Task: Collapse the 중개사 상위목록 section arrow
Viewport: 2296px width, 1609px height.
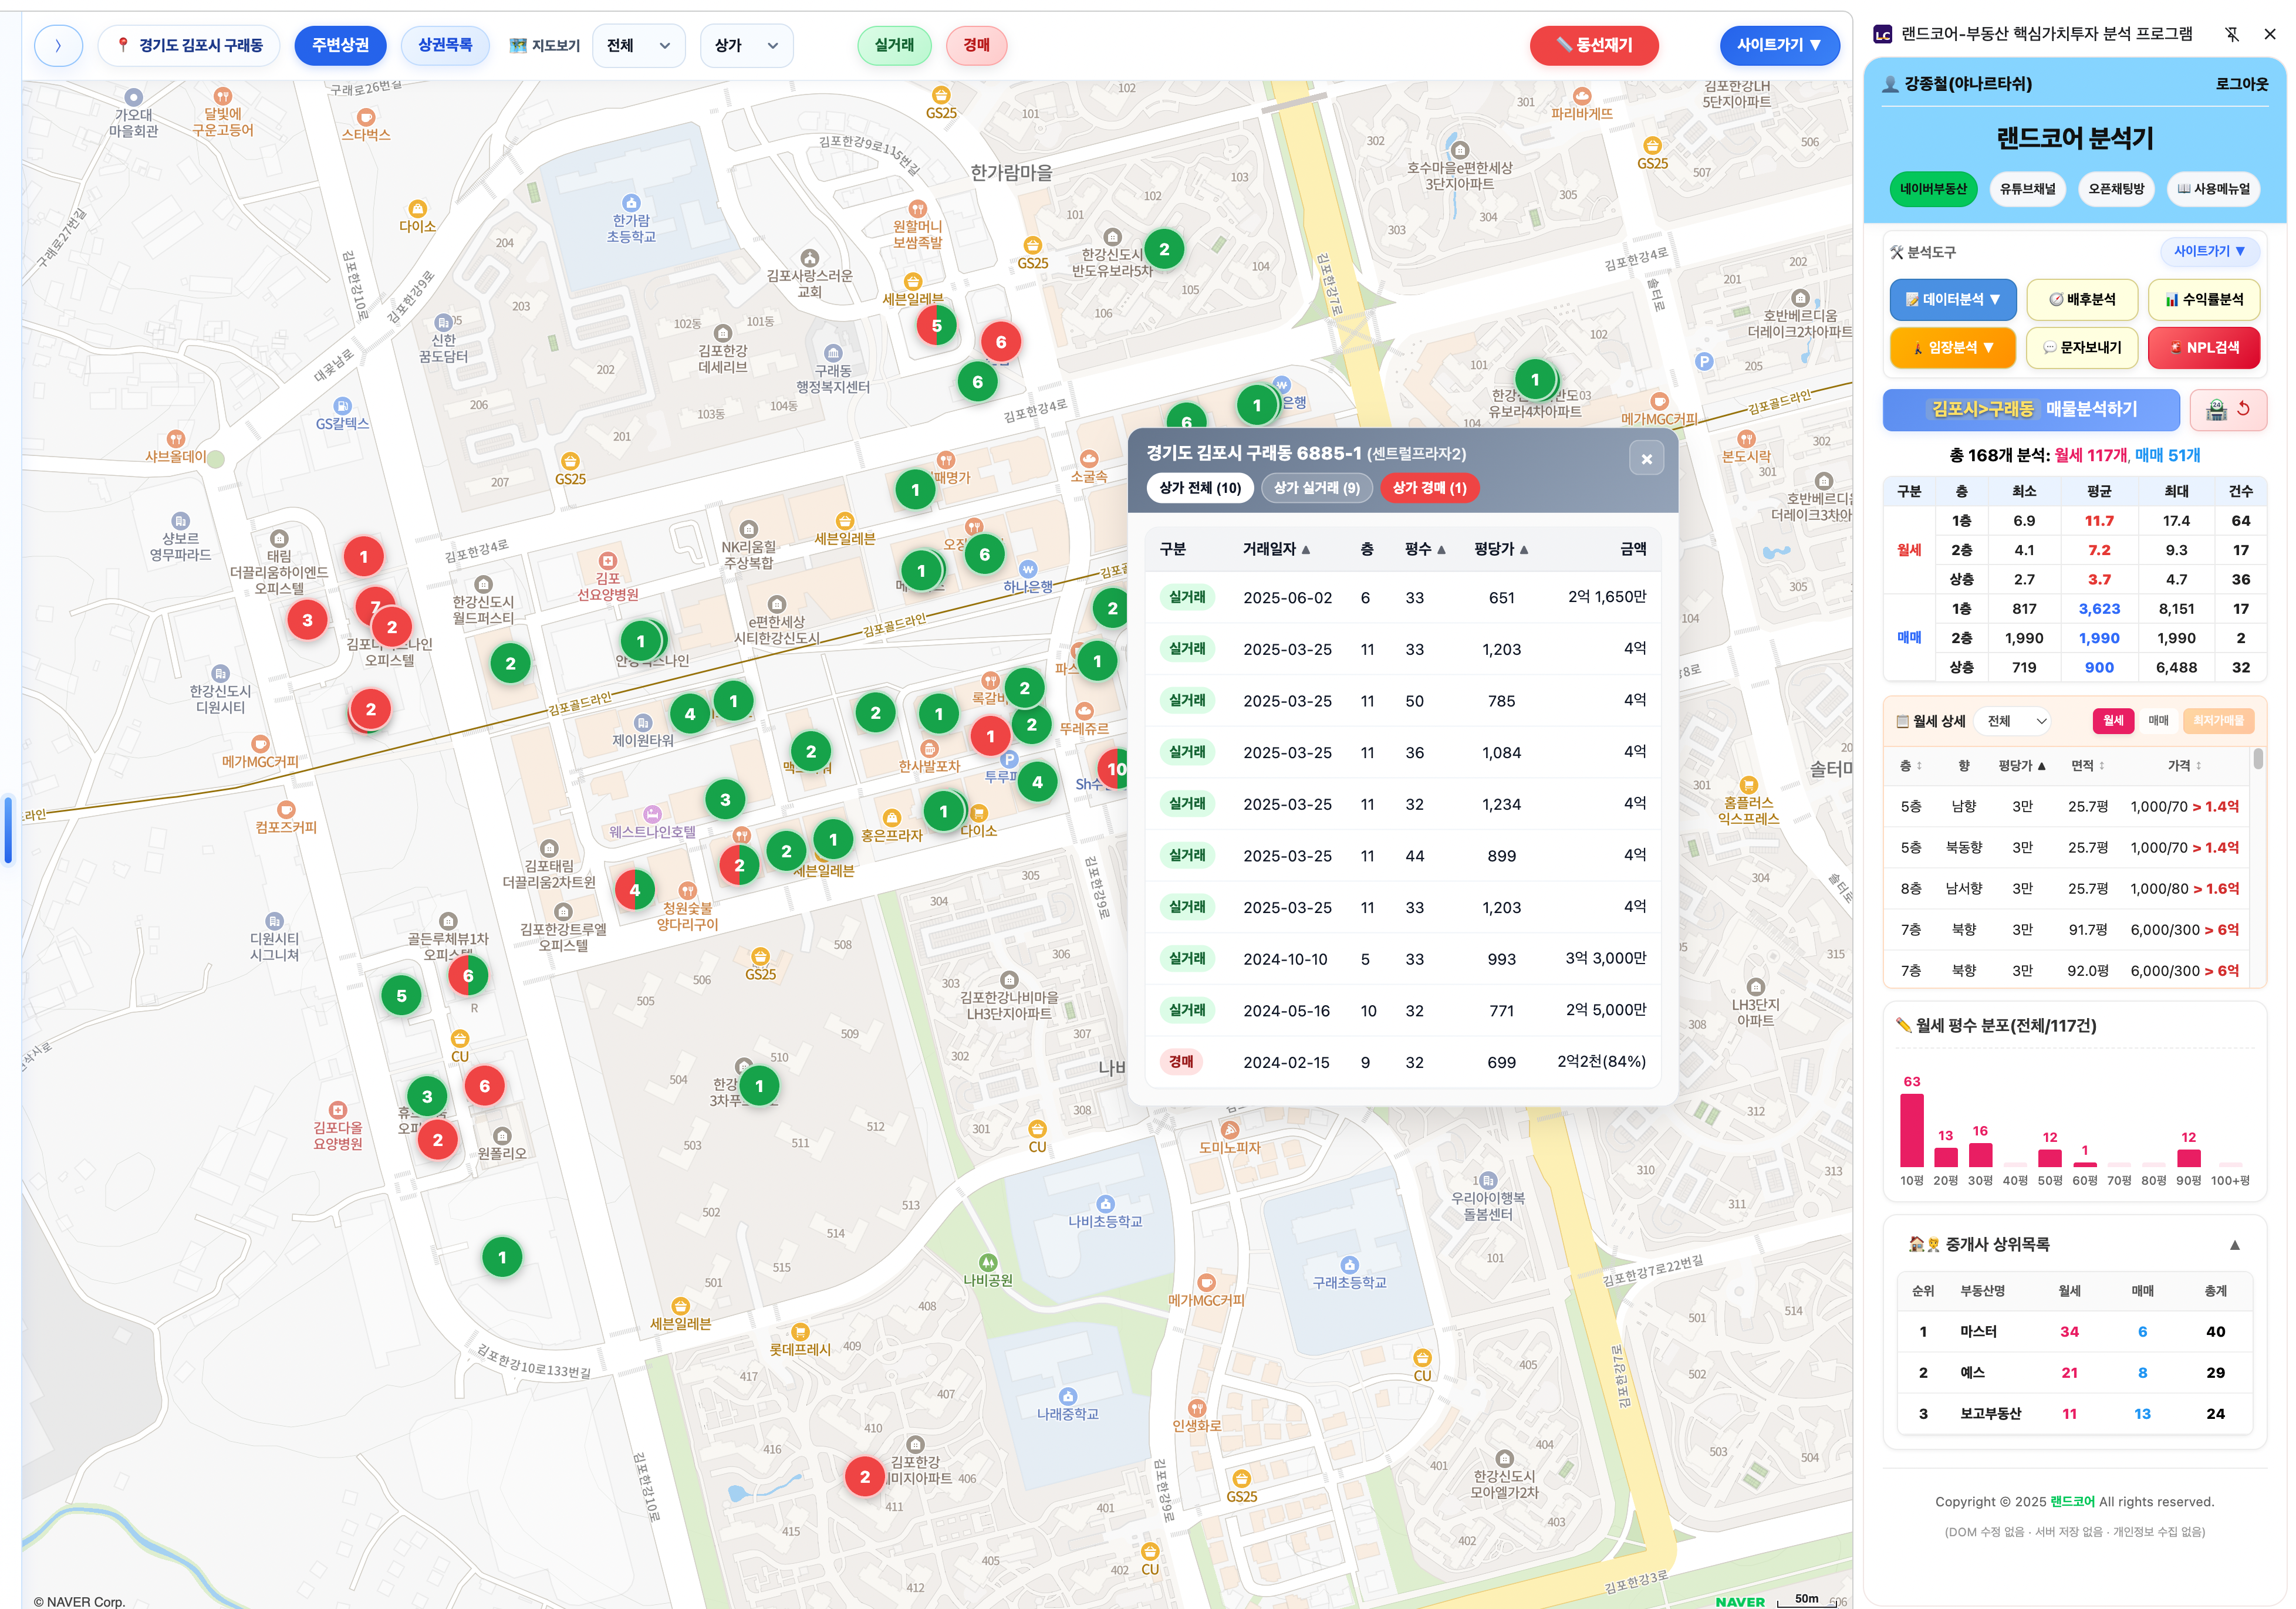Action: (2234, 1244)
